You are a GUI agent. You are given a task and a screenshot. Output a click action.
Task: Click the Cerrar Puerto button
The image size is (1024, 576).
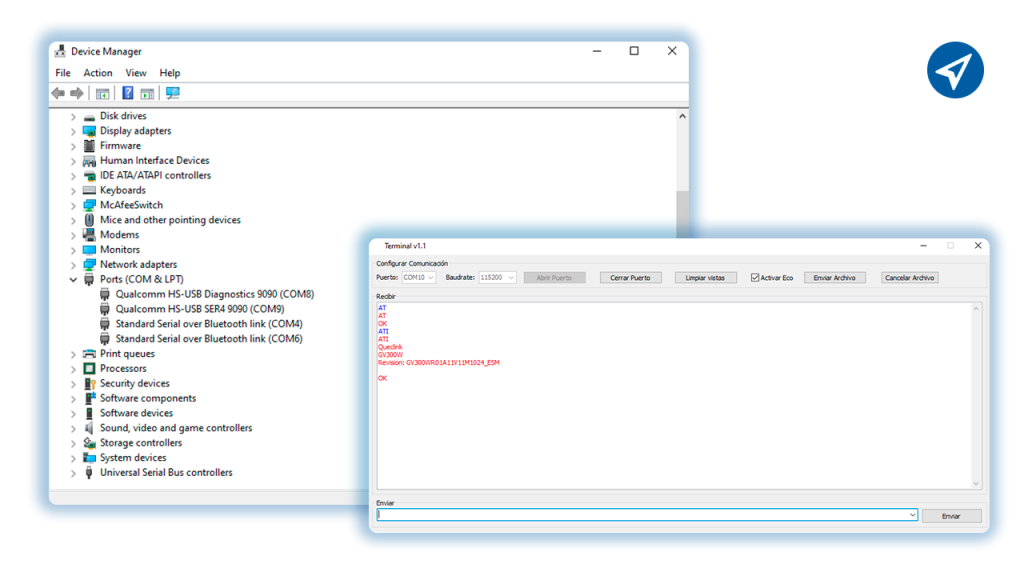click(630, 278)
